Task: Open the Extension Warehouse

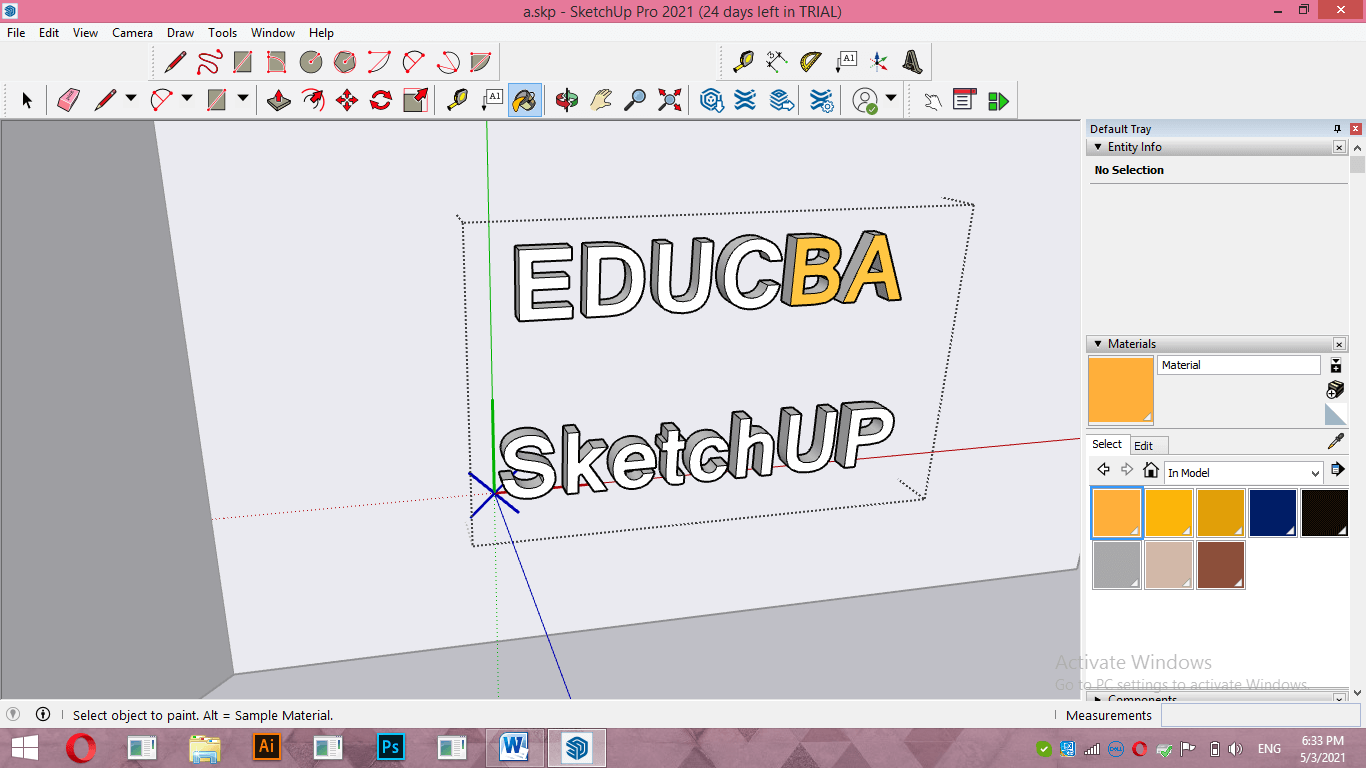Action: tap(745, 100)
